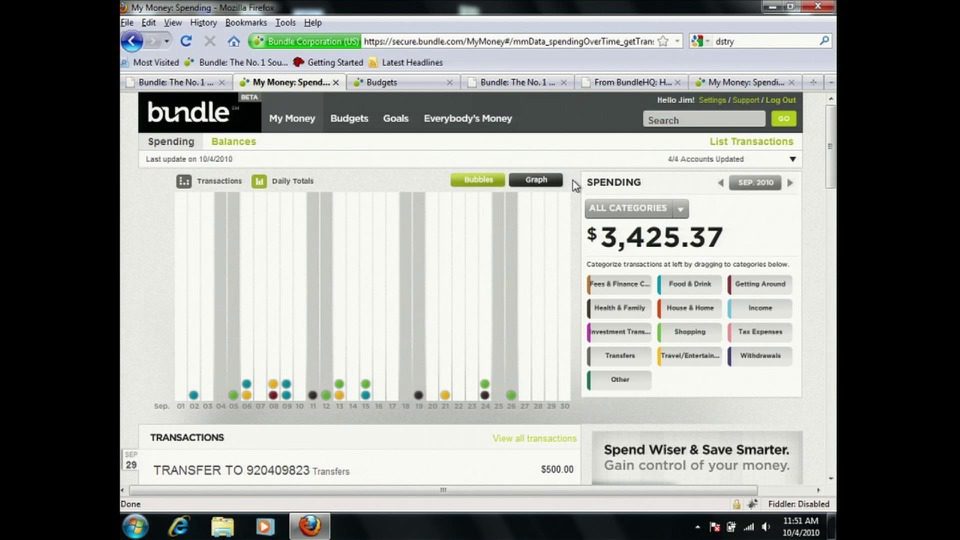Open Support link

pos(746,100)
